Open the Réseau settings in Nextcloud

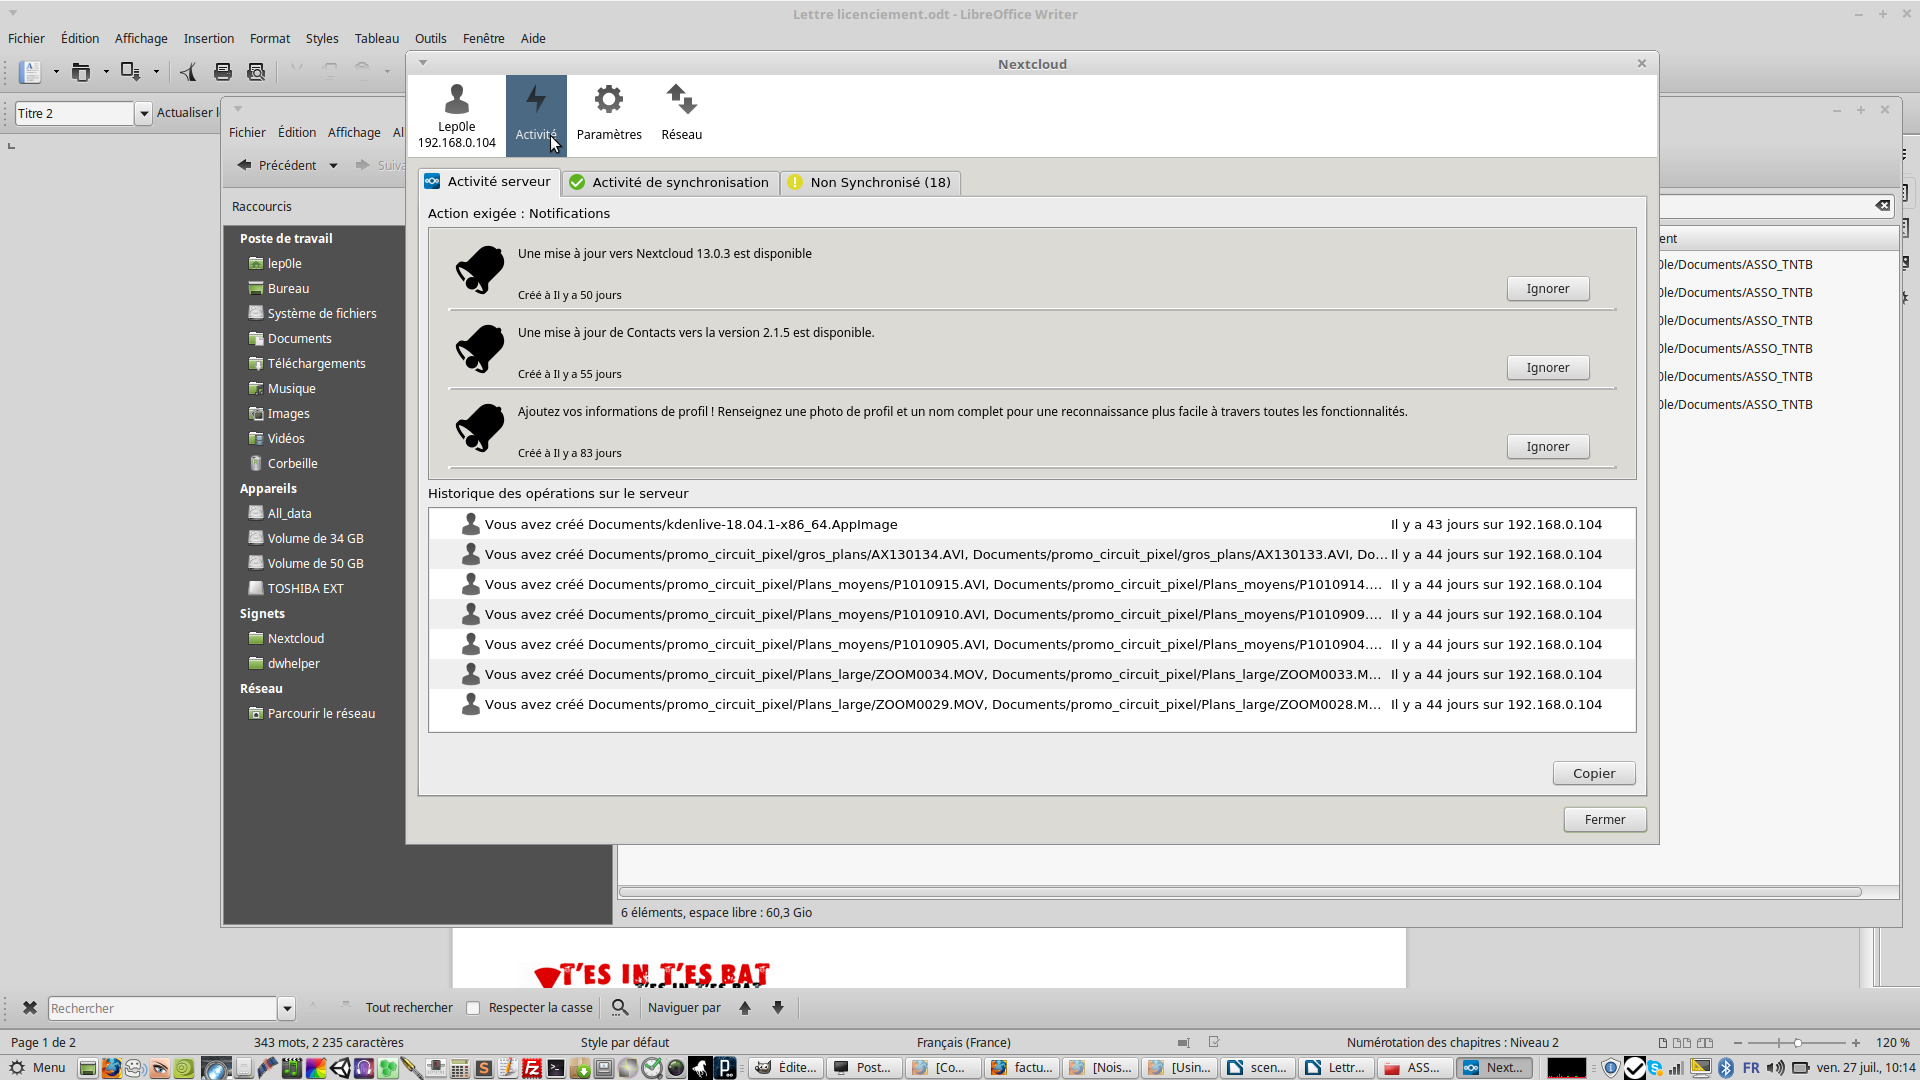681,112
